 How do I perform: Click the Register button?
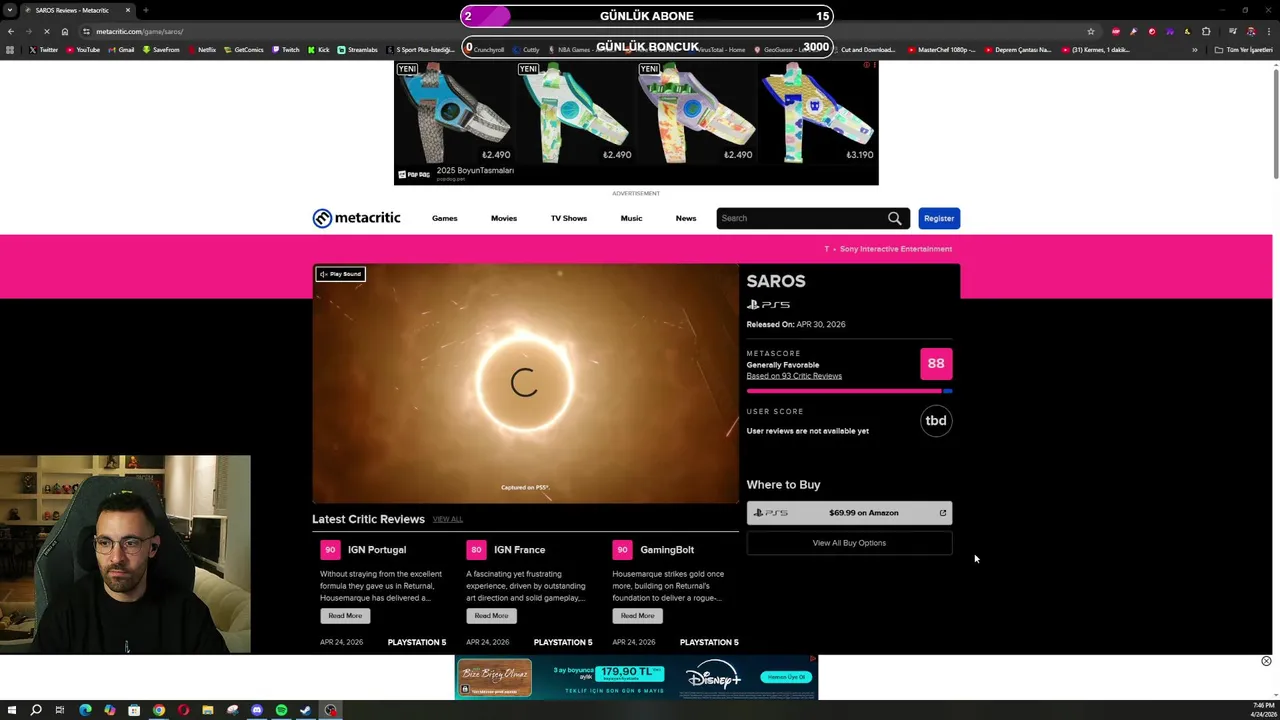(x=939, y=218)
